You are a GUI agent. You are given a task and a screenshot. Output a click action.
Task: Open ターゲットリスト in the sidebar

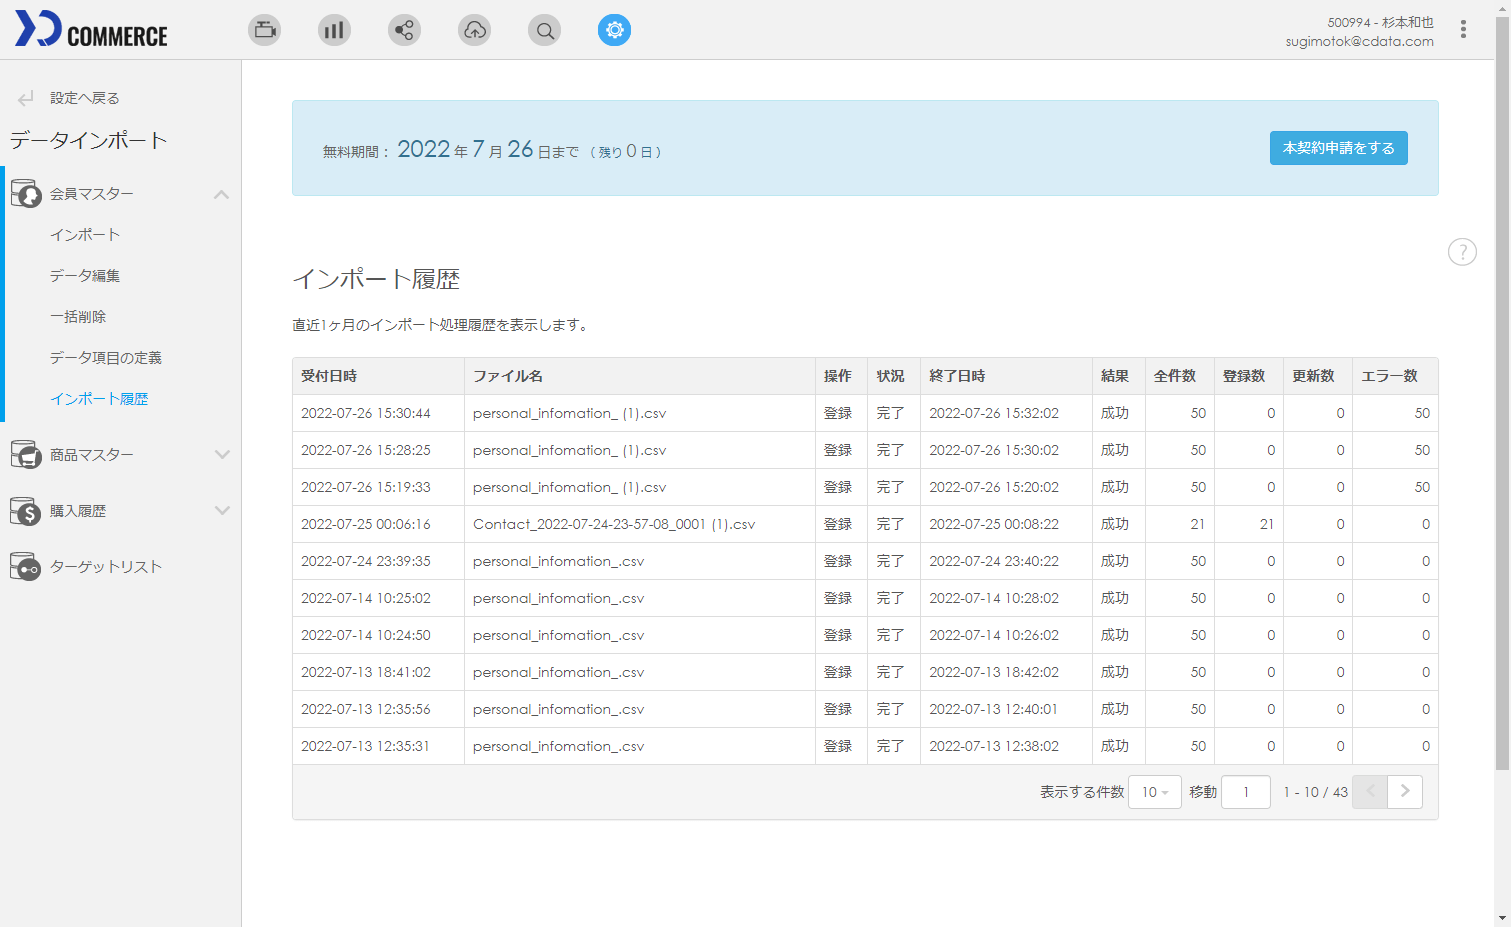106,567
